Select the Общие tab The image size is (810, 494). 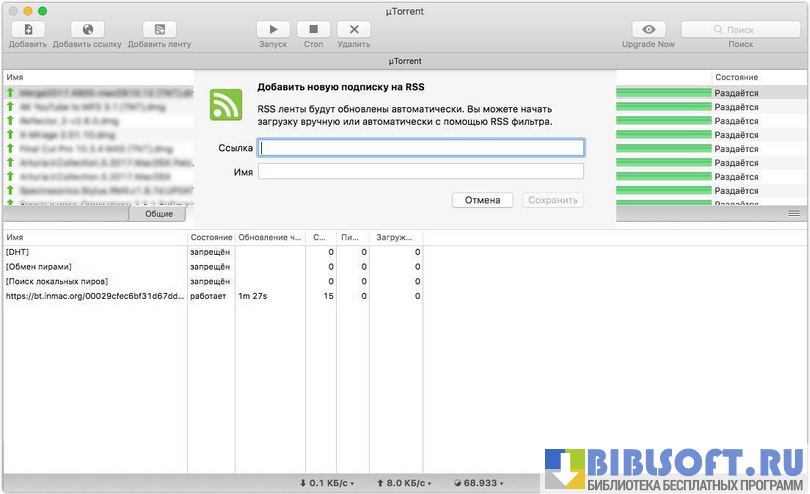pos(158,214)
